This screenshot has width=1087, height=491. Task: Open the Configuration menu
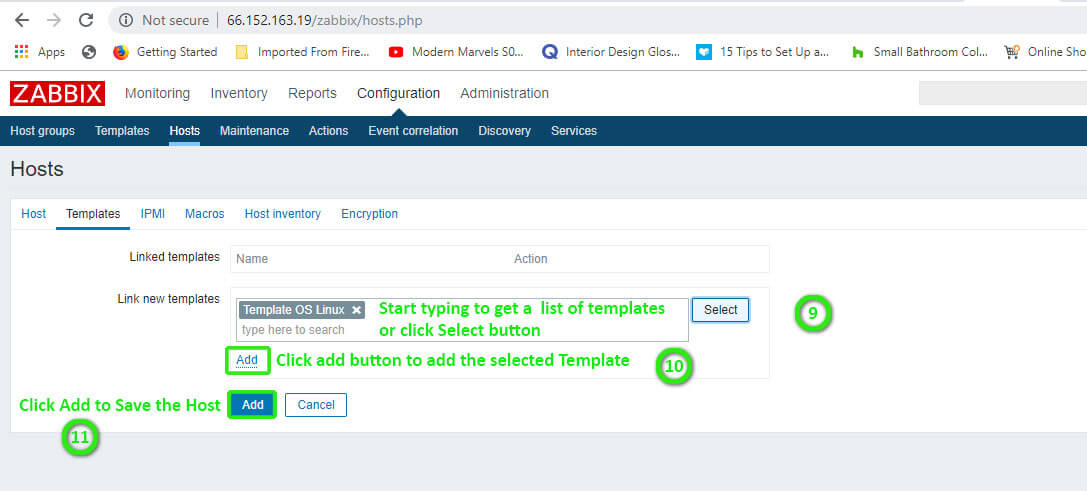pyautogui.click(x=399, y=93)
